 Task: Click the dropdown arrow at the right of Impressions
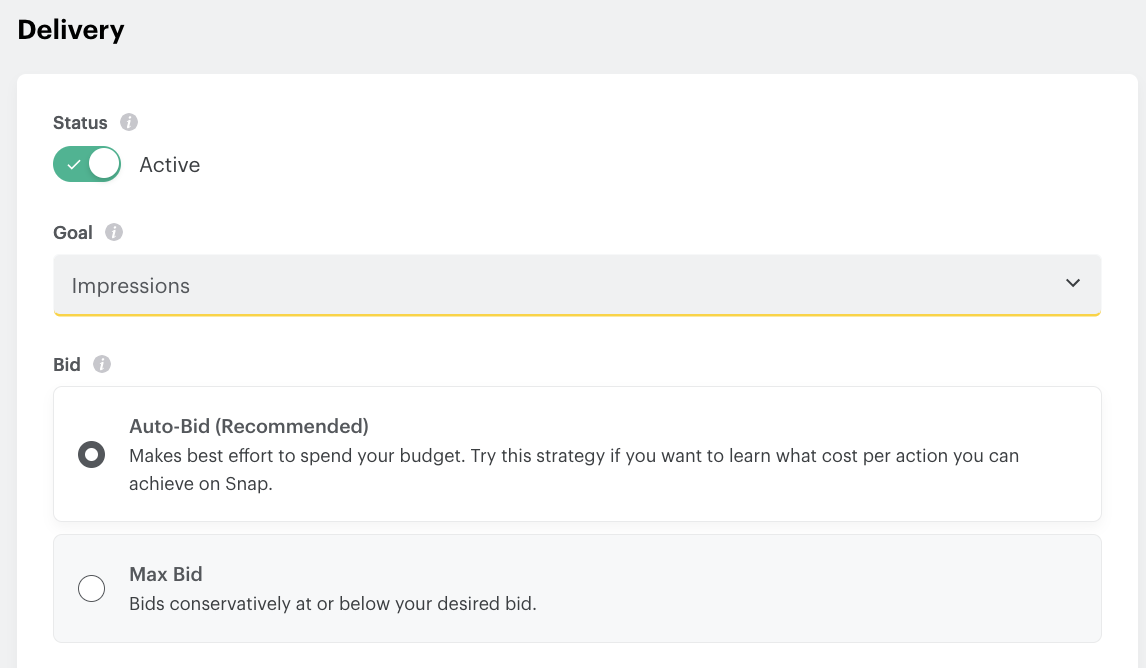(1073, 283)
